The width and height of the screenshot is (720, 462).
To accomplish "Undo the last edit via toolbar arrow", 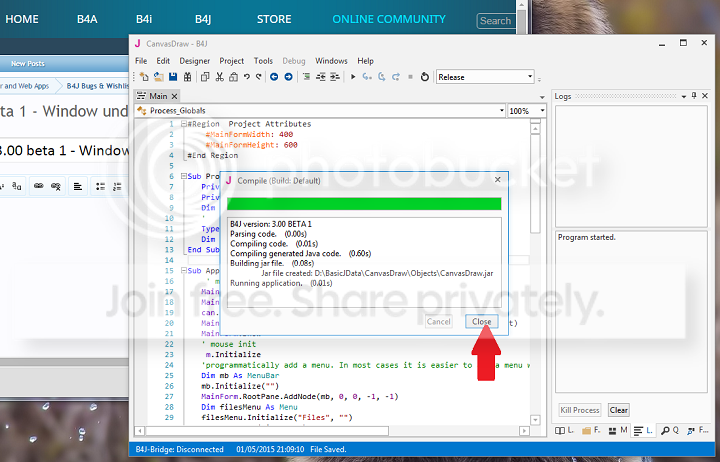I will click(247, 77).
